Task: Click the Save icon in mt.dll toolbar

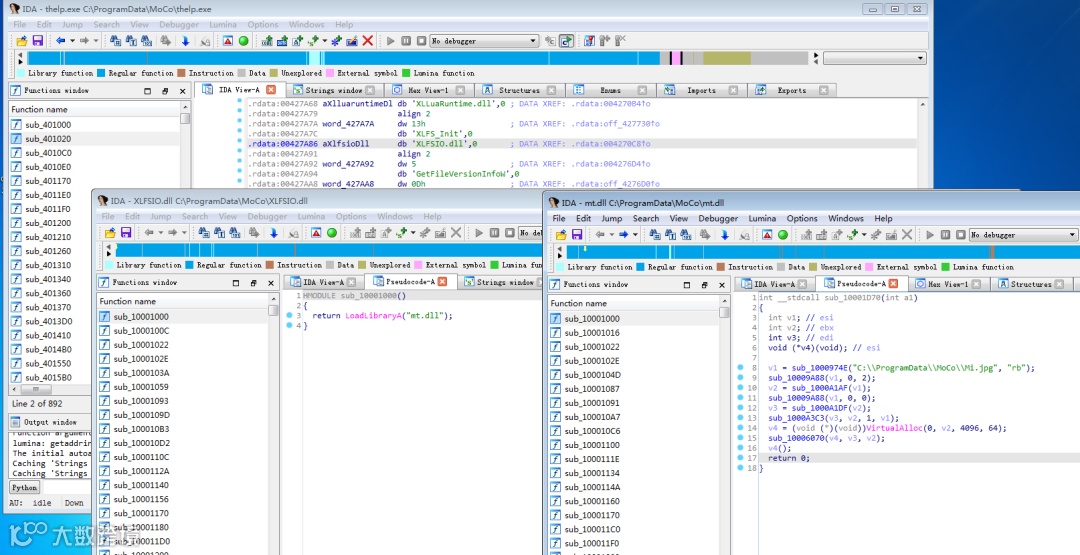Action: click(578, 235)
